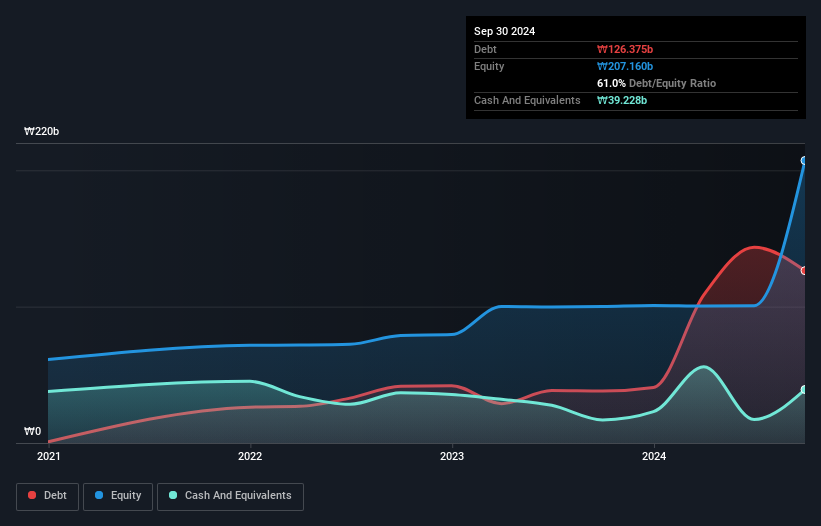Click the blue Equity legend dot

[x=99, y=495]
